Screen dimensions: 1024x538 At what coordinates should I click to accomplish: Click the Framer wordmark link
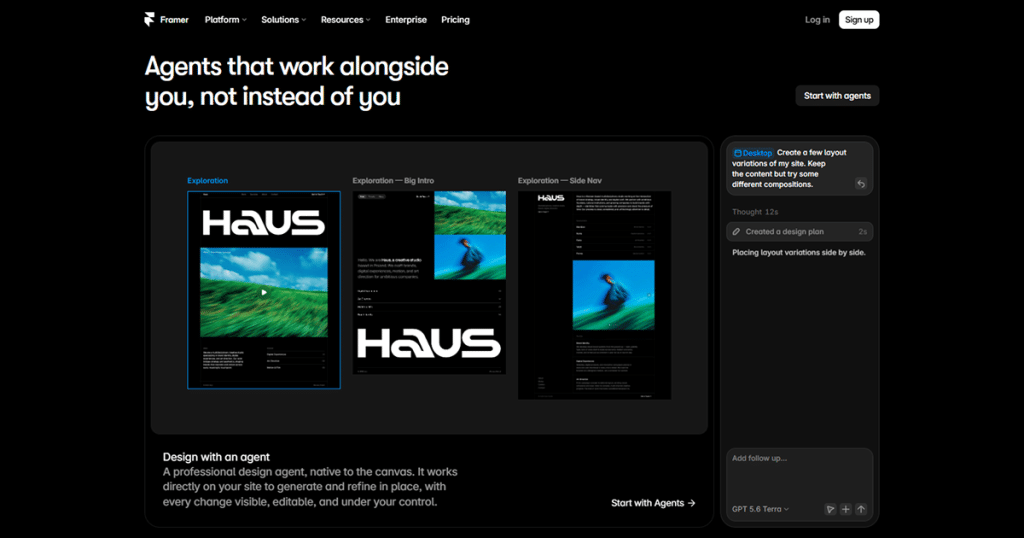click(x=174, y=20)
